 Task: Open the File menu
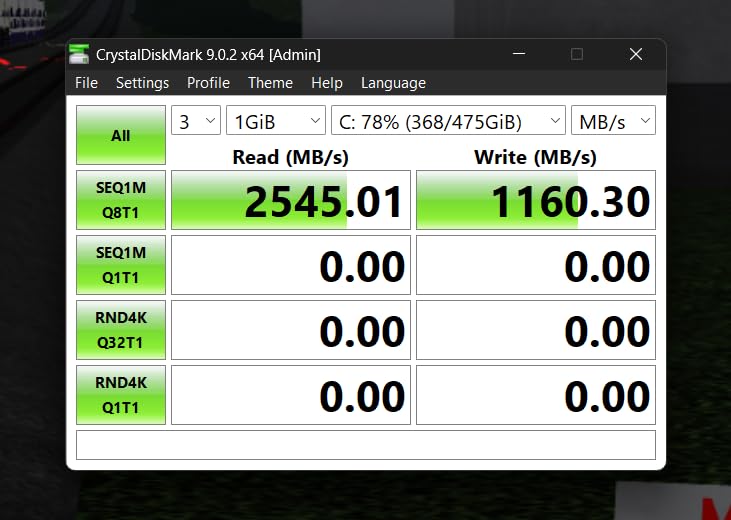pos(86,83)
